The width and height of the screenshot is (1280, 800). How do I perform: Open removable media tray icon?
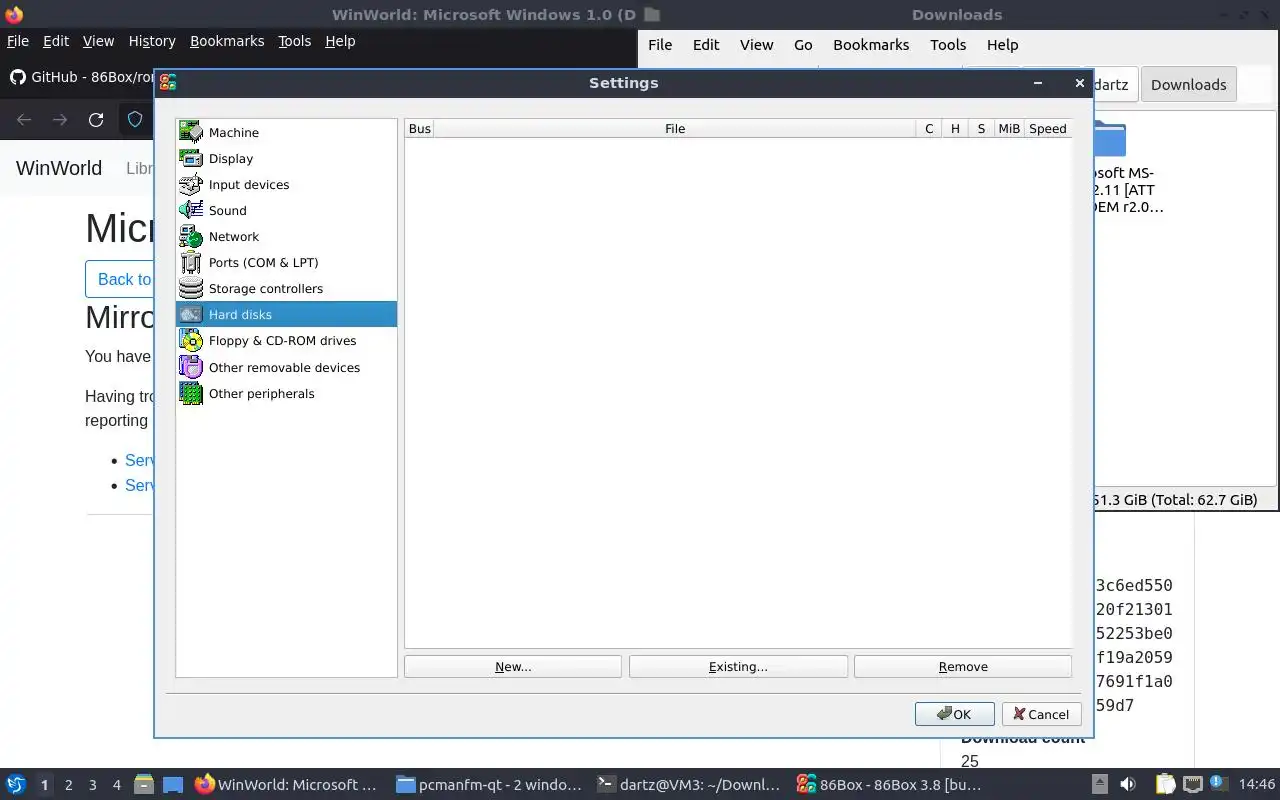pyautogui.click(x=1099, y=785)
